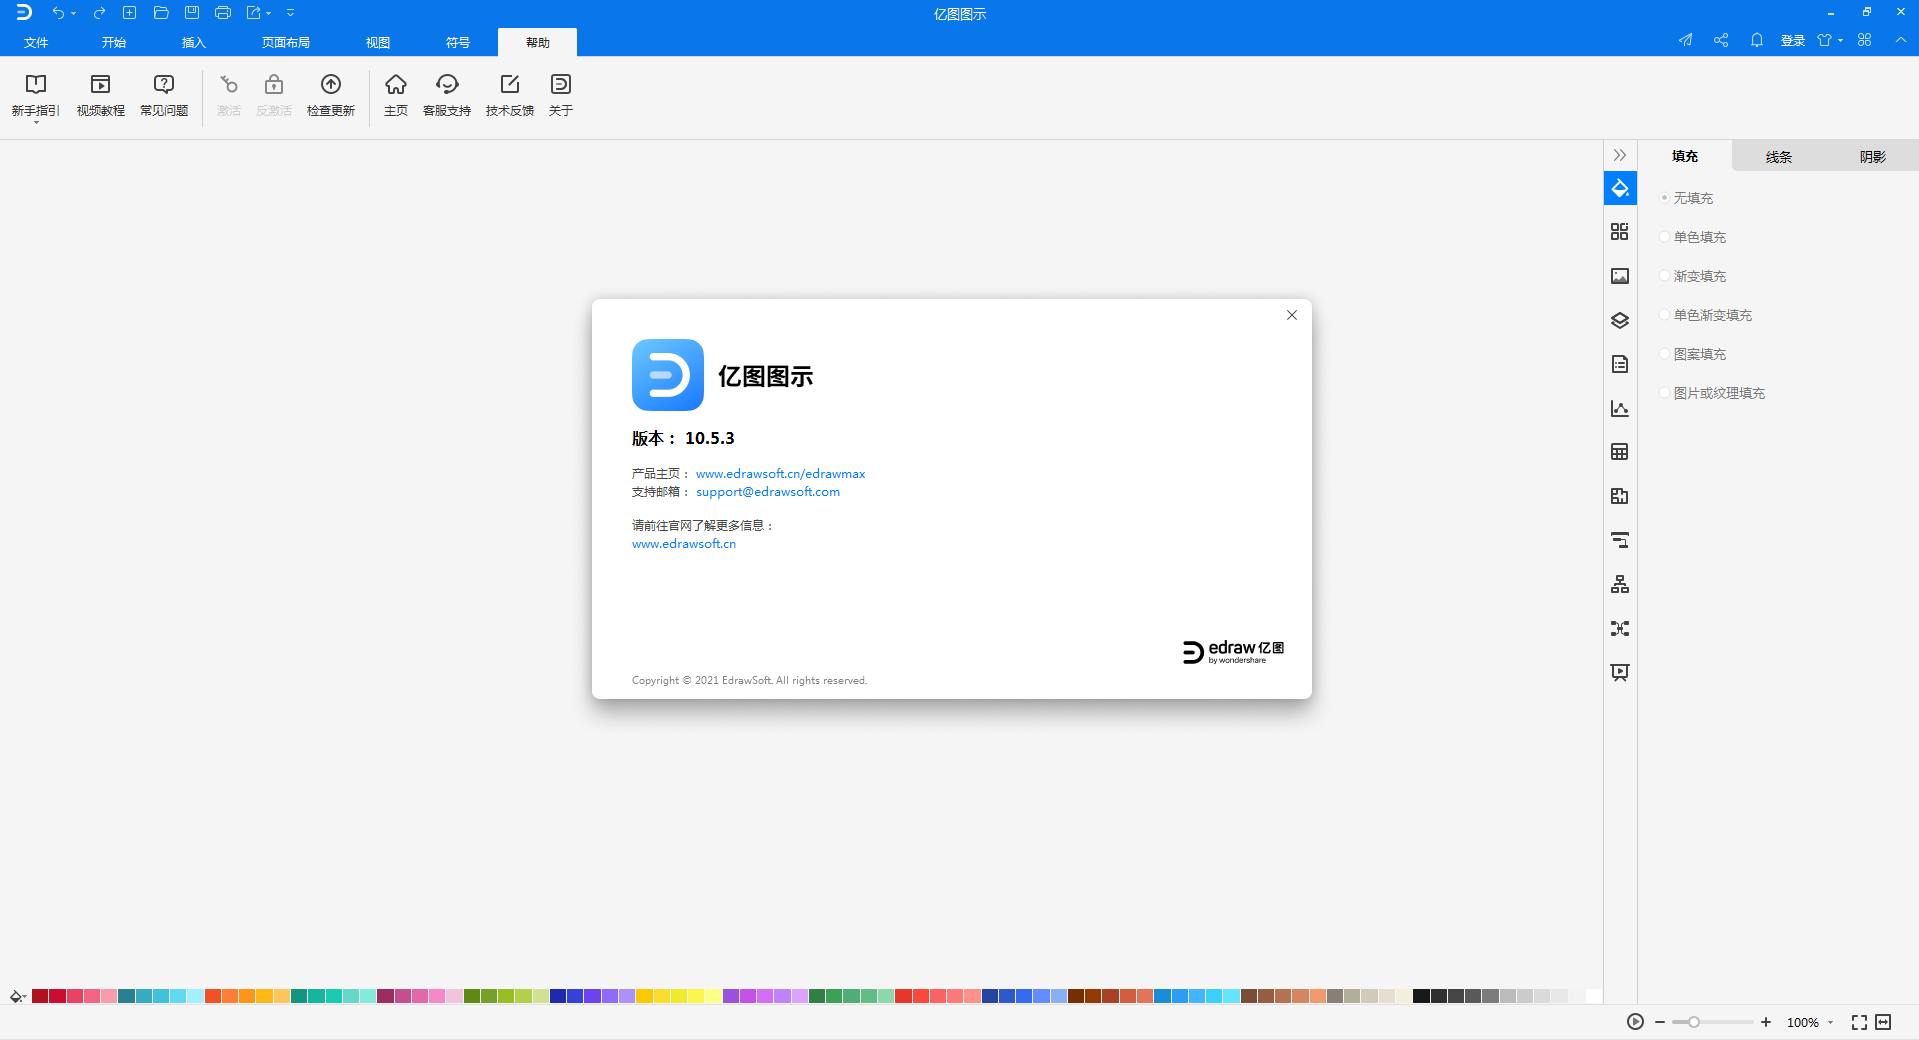This screenshot has width=1919, height=1040.
Task: Open the floor plan panel icon
Action: (1620, 496)
